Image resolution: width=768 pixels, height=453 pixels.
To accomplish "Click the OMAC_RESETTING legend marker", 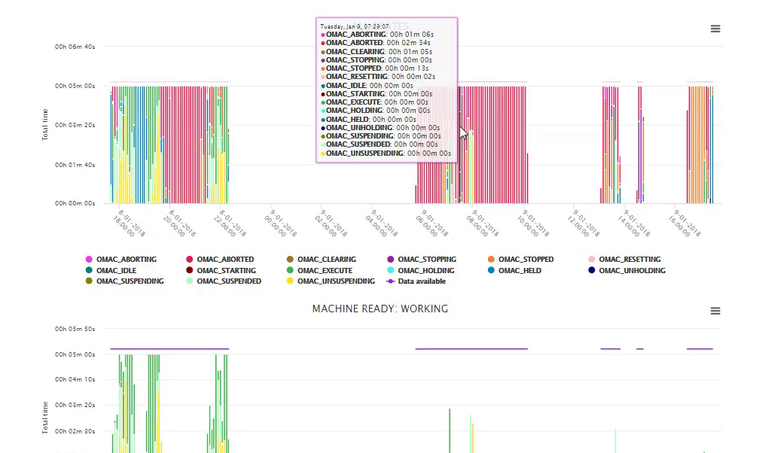I will tap(591, 259).
